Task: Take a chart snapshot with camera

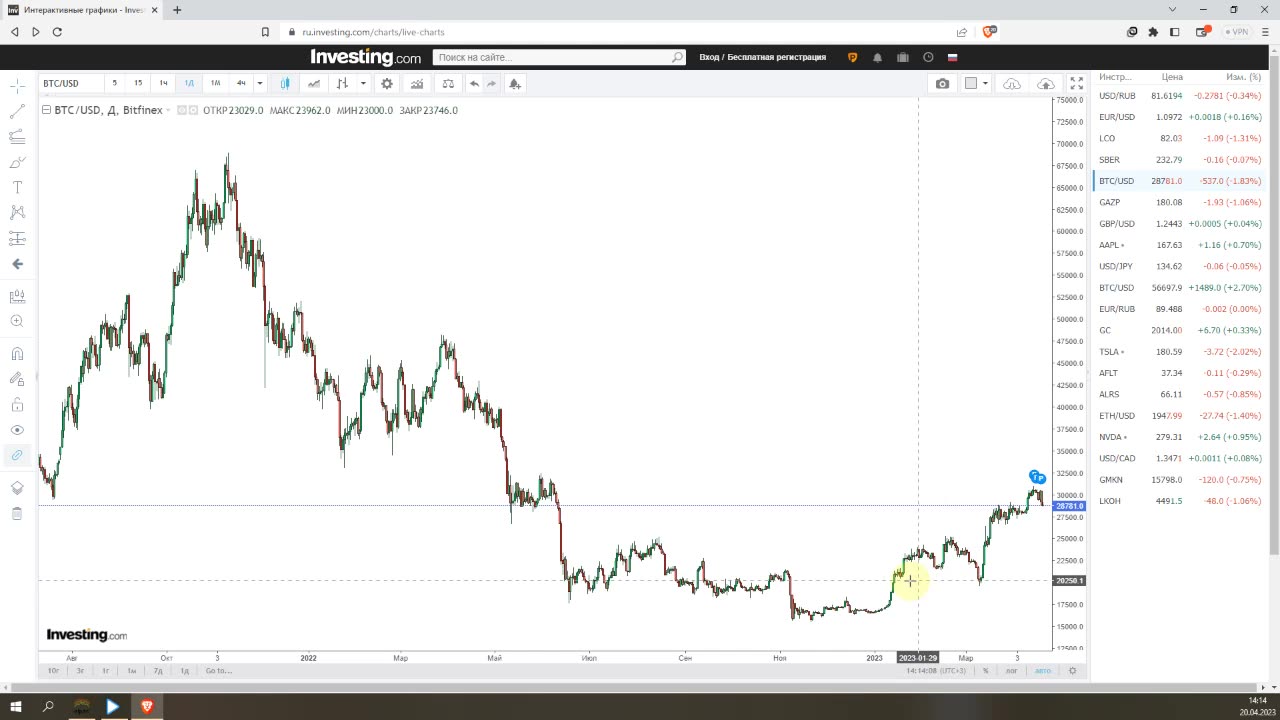Action: pyautogui.click(x=942, y=83)
